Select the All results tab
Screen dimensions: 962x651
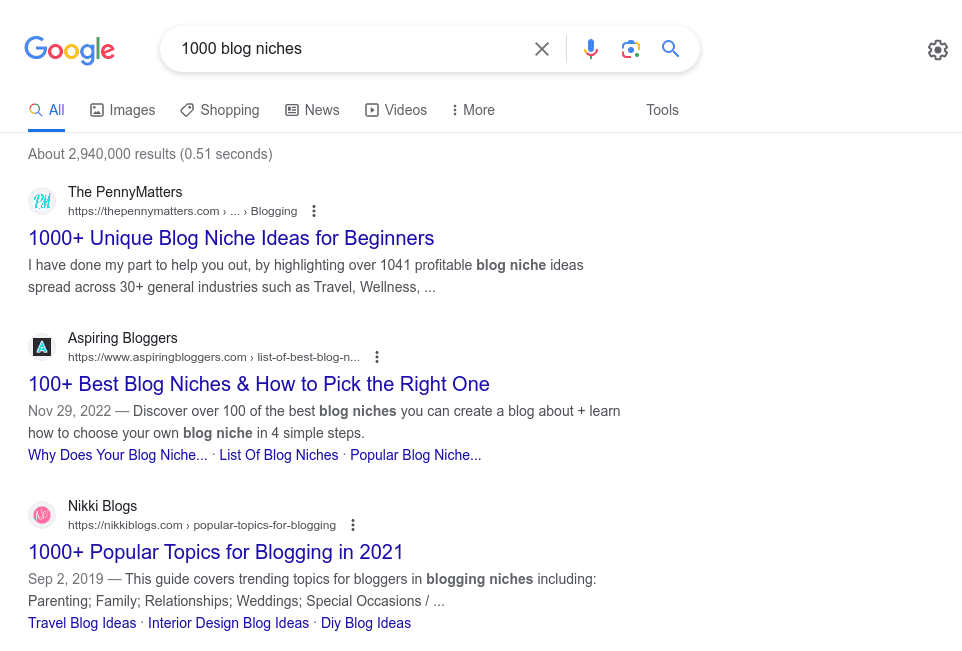[47, 110]
